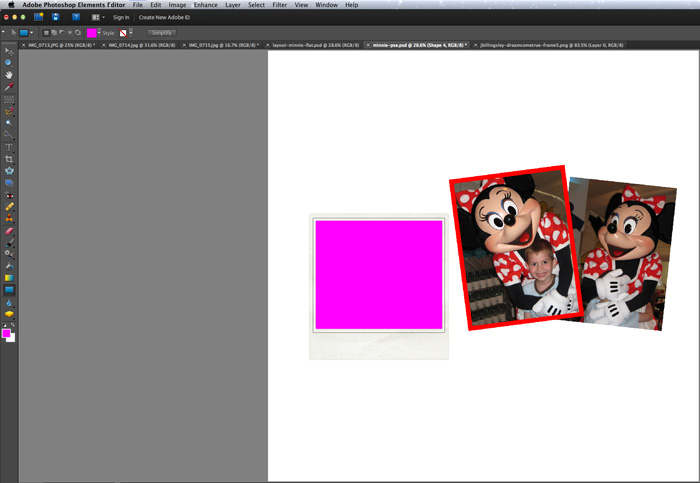Select the Red Eye Removal tool

[8, 195]
